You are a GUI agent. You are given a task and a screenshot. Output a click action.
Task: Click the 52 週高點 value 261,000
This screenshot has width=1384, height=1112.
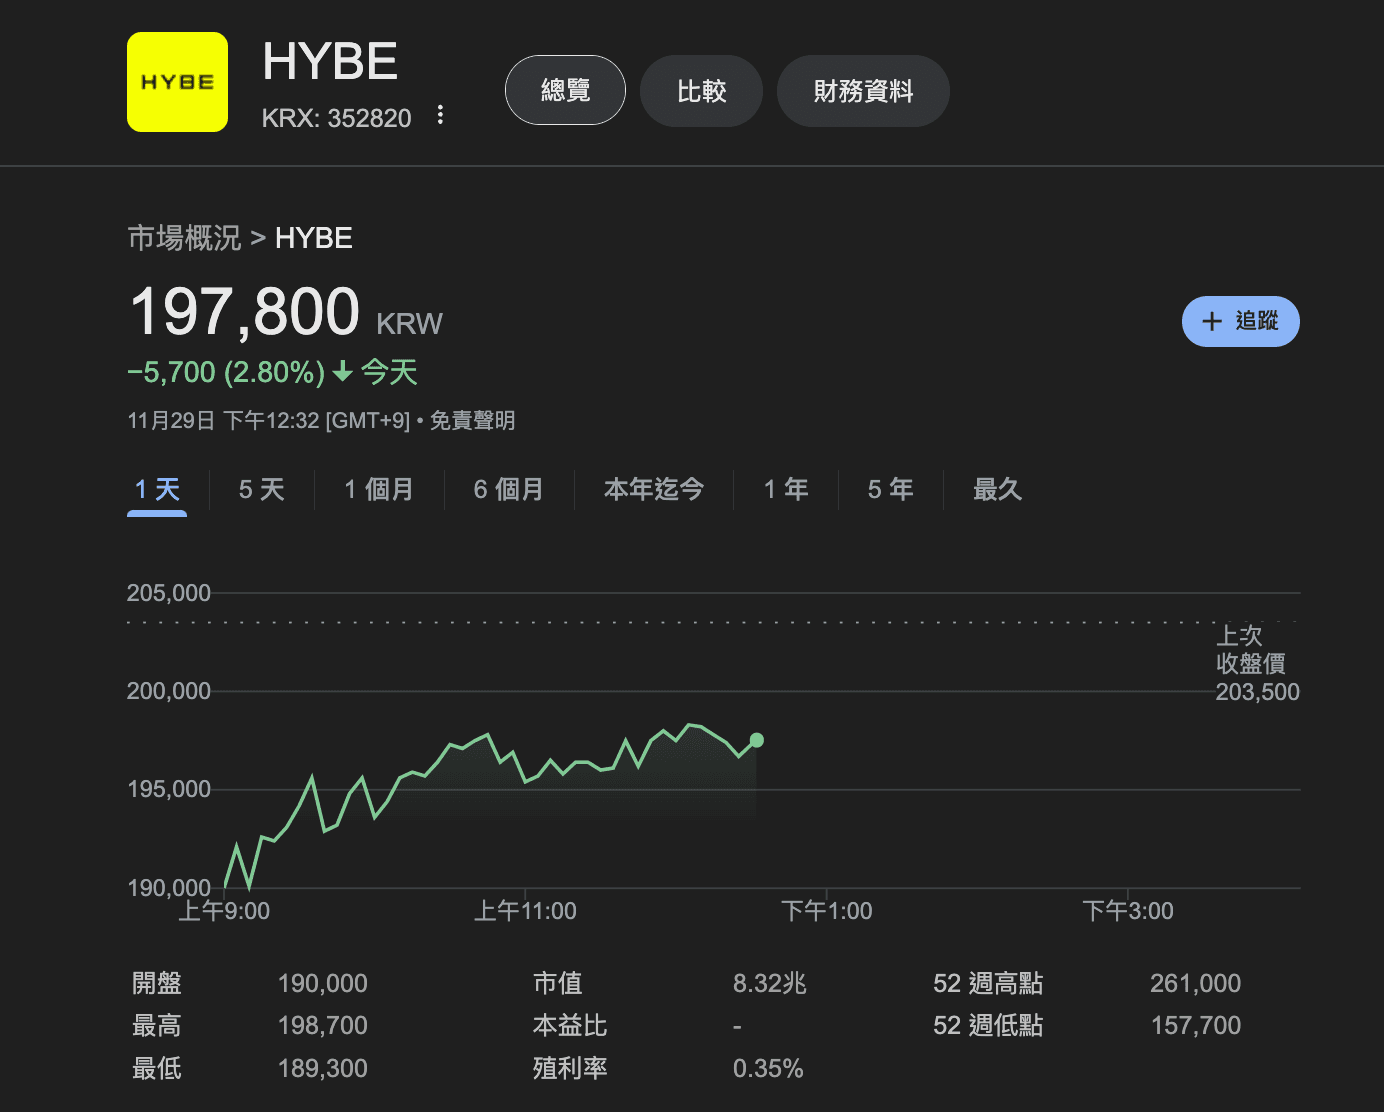click(1195, 983)
